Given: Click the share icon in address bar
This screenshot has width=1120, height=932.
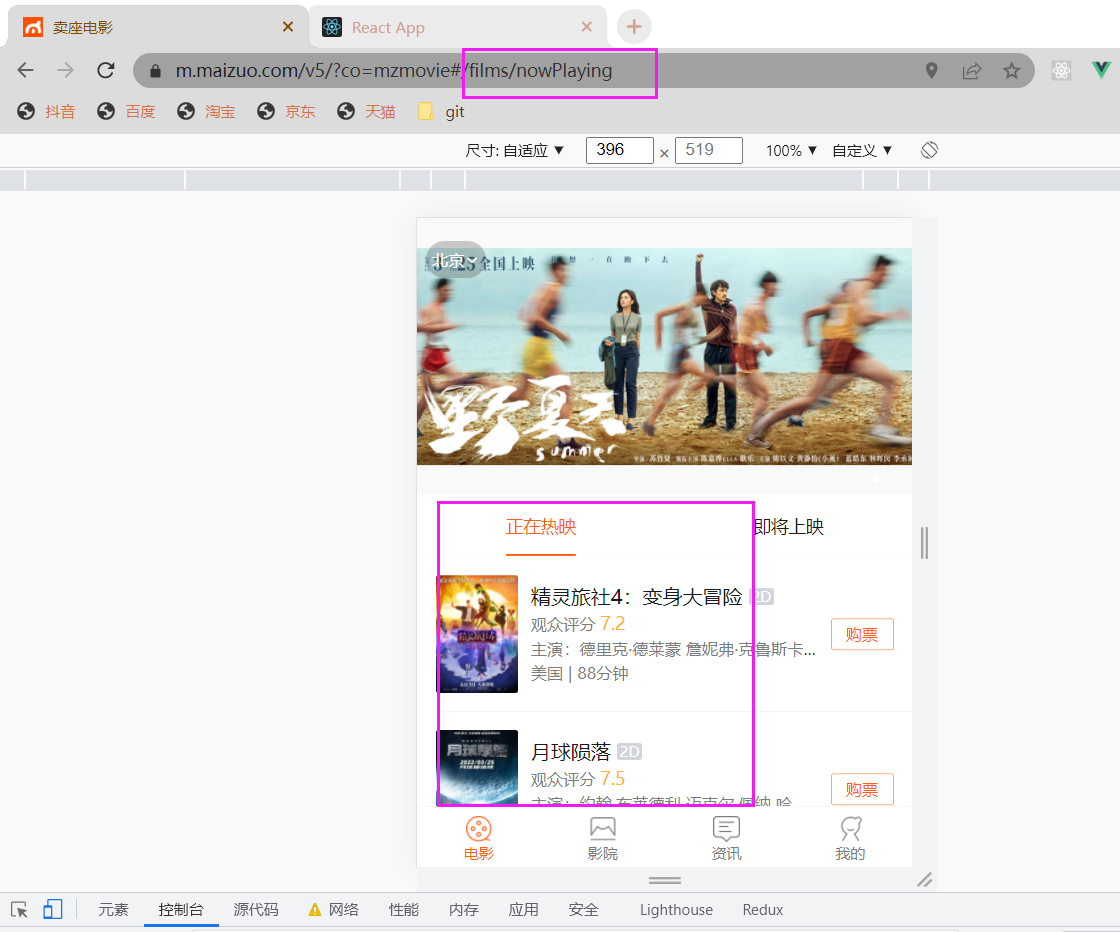Looking at the screenshot, I should click(x=971, y=70).
